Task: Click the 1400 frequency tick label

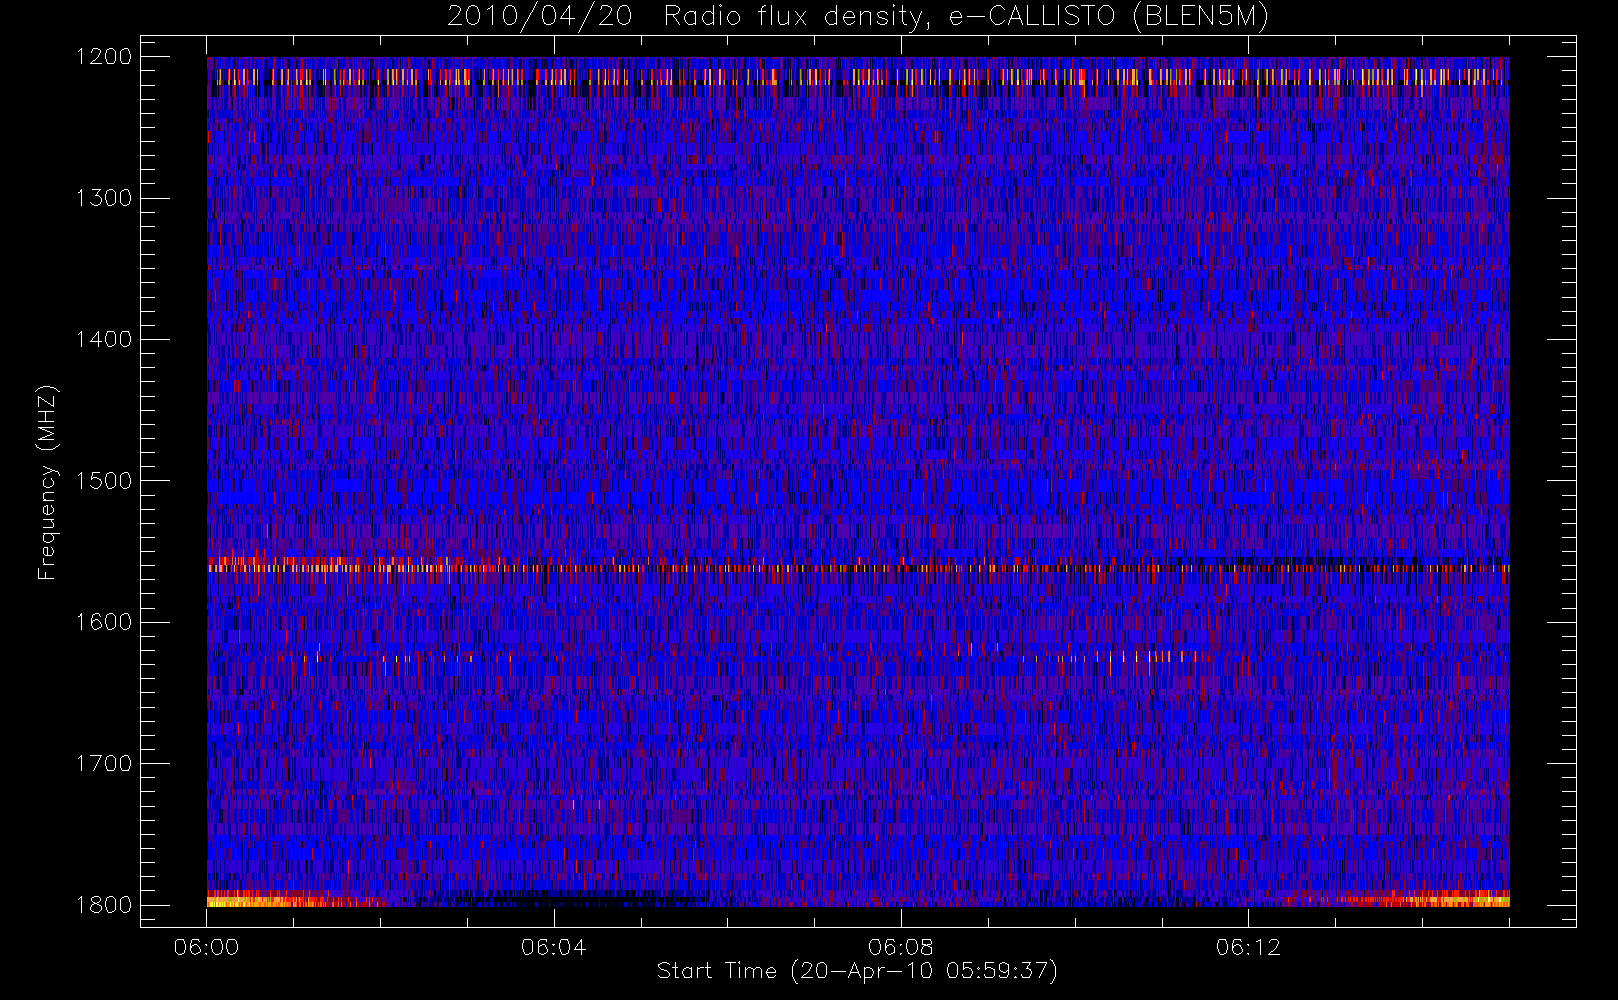Action: [105, 339]
